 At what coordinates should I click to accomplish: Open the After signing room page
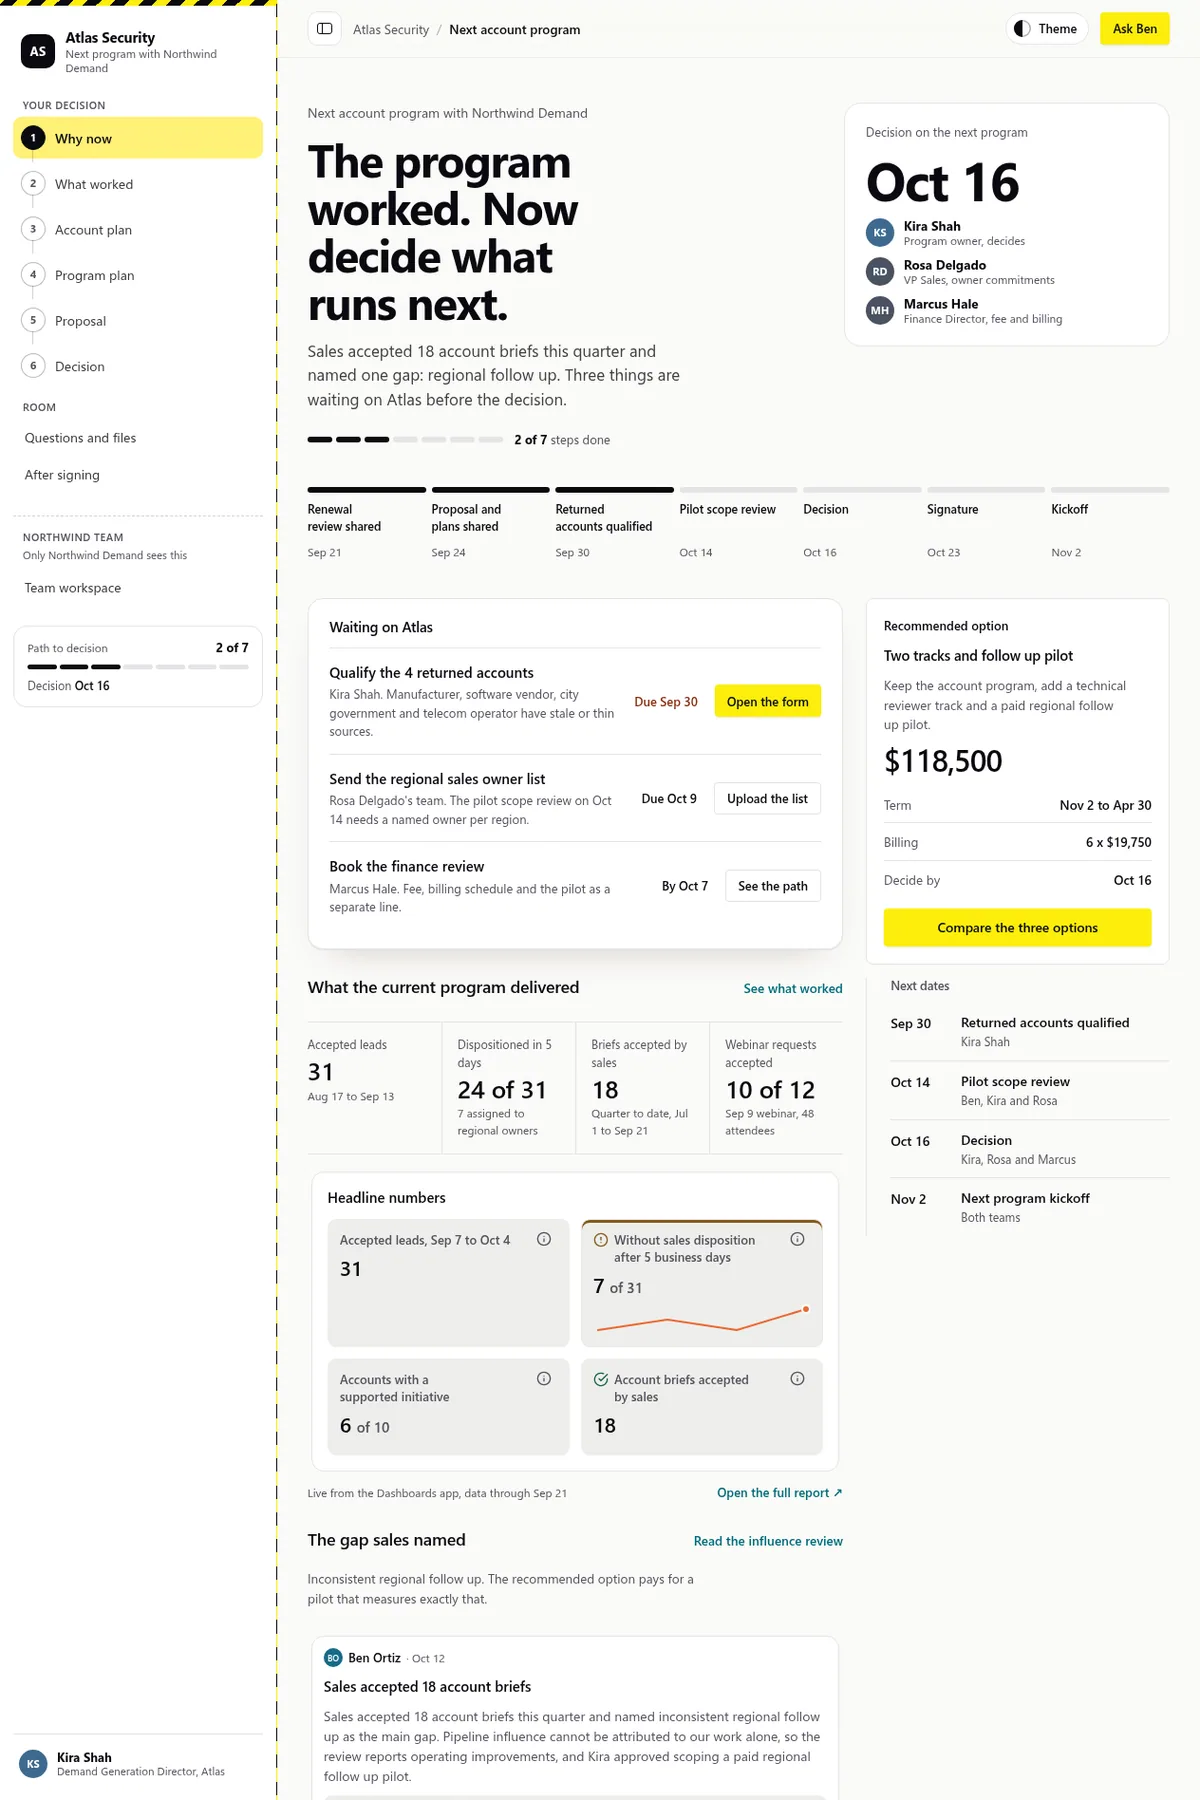(138, 475)
